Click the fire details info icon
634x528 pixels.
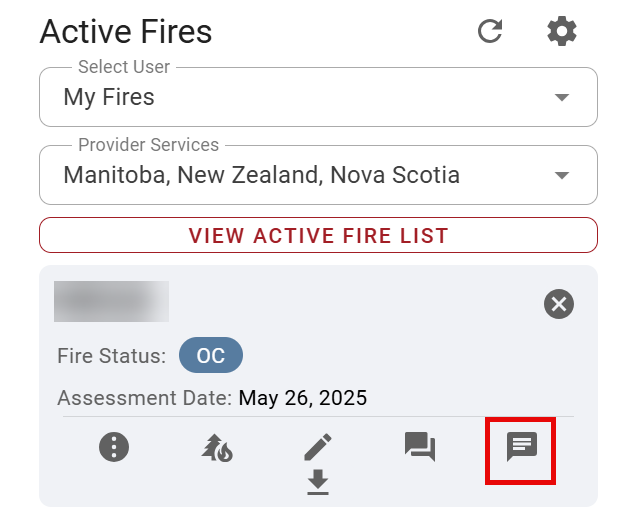114,447
